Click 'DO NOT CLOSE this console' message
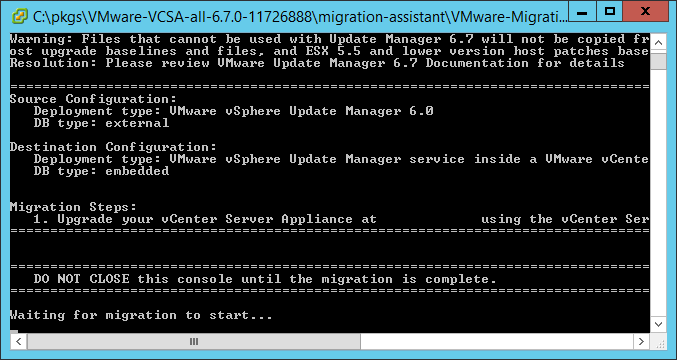The width and height of the screenshot is (677, 360). coord(265,279)
